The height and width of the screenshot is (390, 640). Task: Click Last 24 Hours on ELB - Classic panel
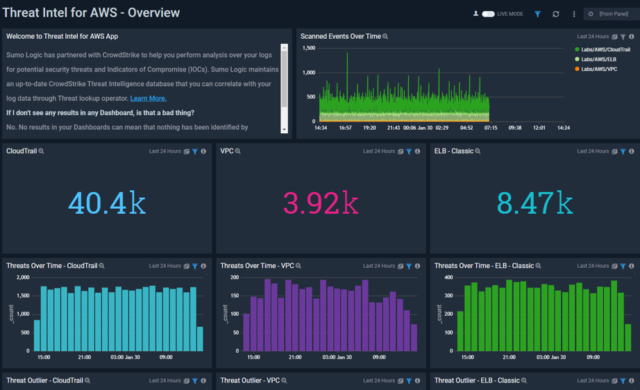pyautogui.click(x=593, y=151)
